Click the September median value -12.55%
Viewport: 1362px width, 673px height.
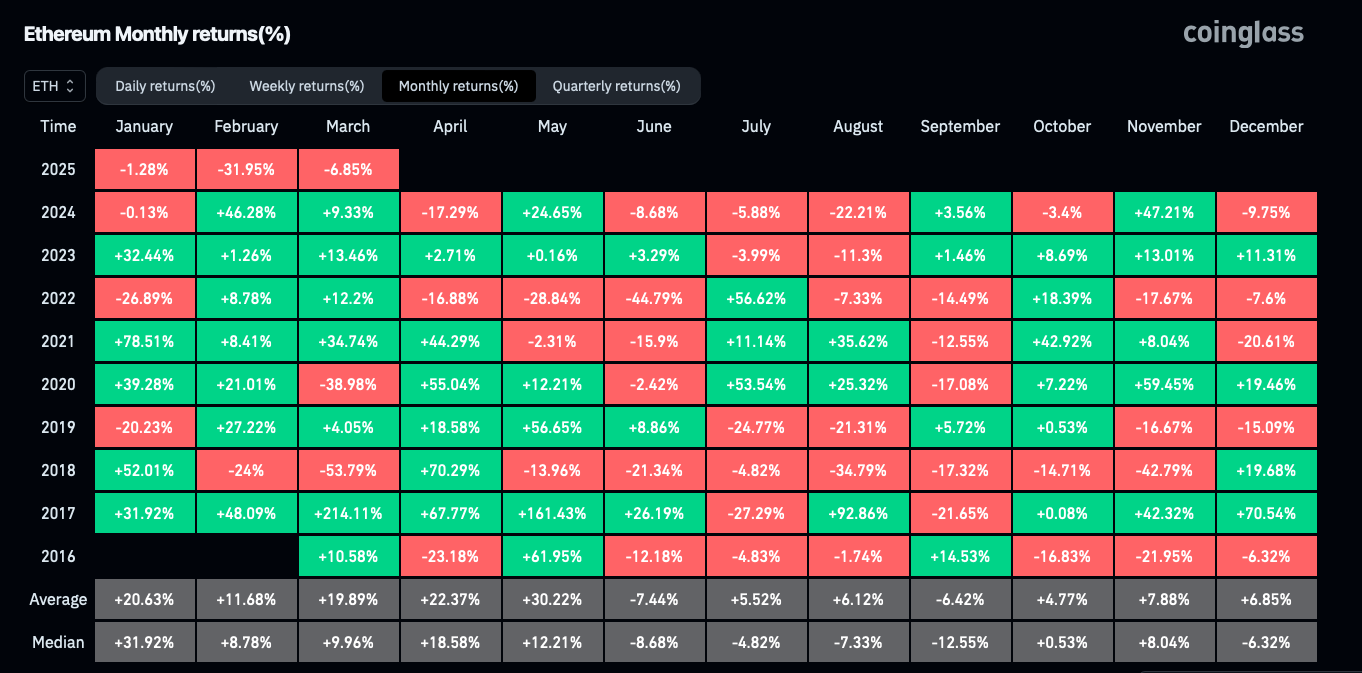pyautogui.click(x=960, y=642)
